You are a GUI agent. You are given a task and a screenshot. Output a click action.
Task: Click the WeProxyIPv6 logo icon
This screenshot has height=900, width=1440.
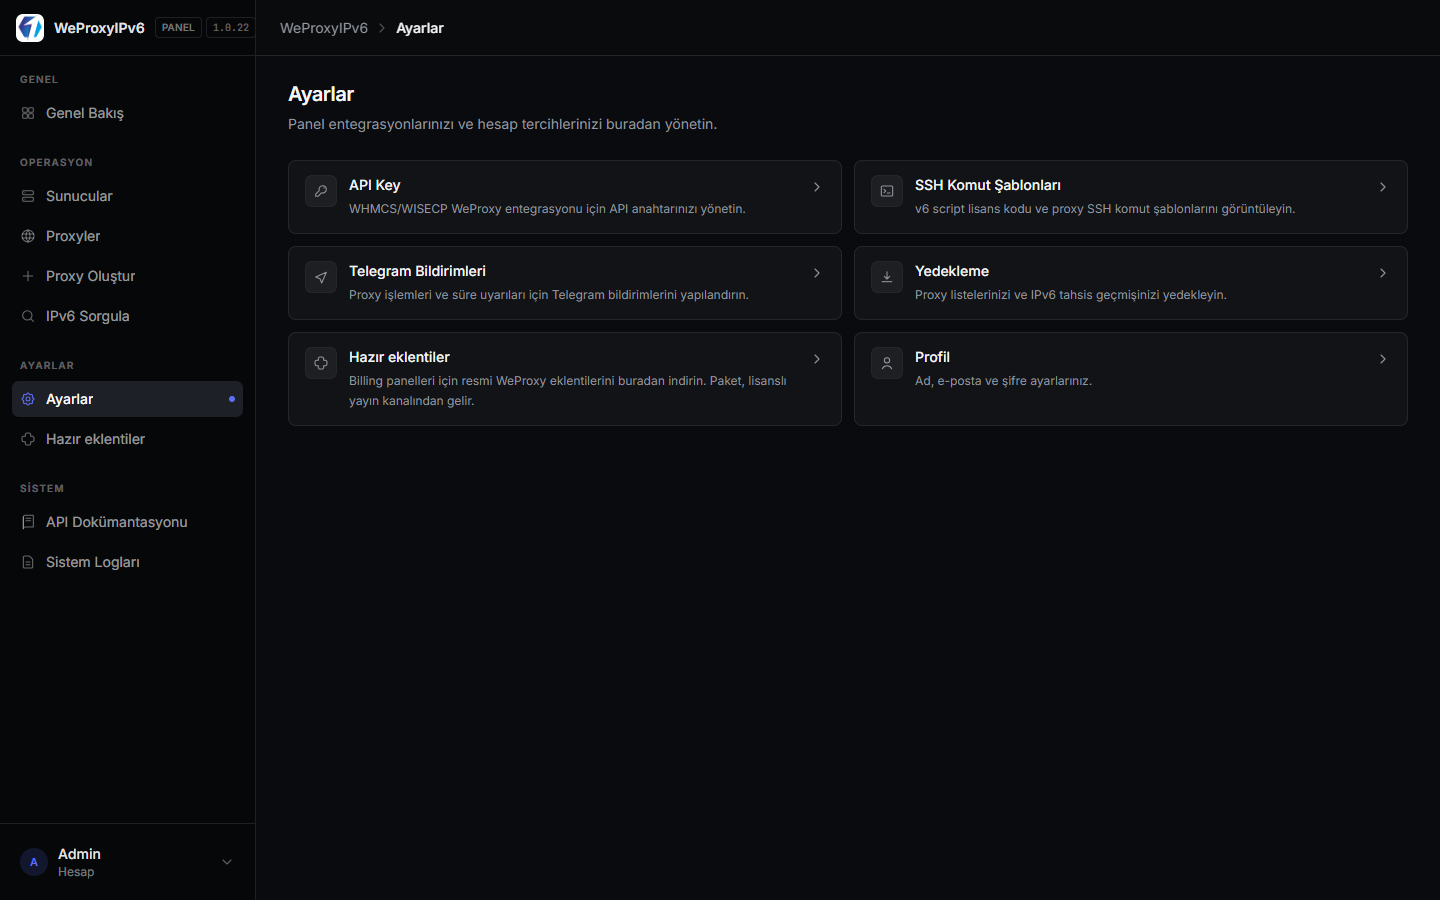coord(30,28)
